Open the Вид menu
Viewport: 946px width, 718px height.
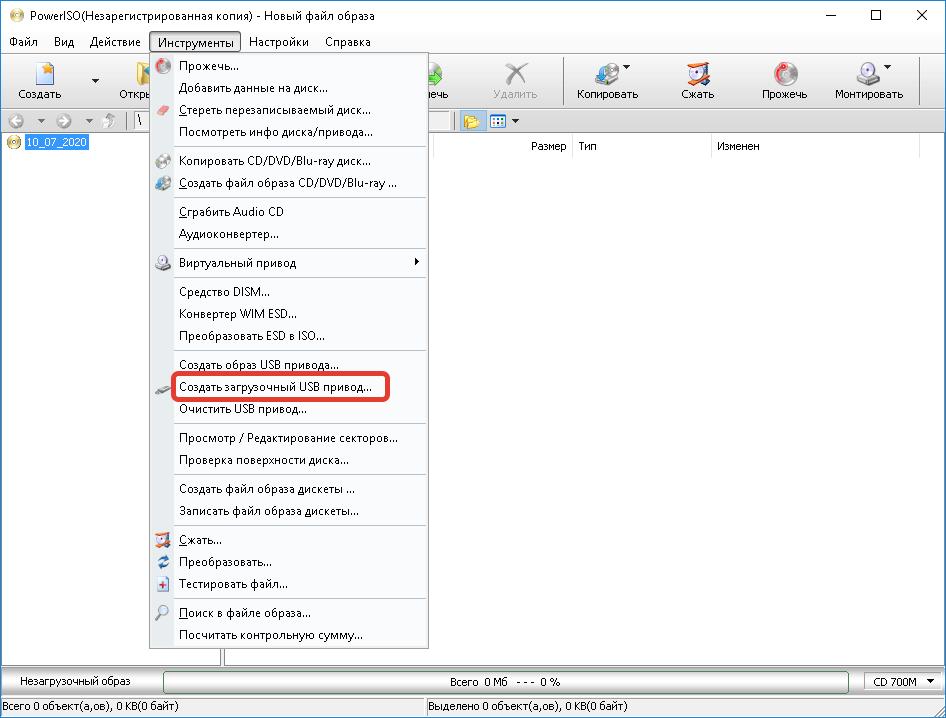point(64,42)
